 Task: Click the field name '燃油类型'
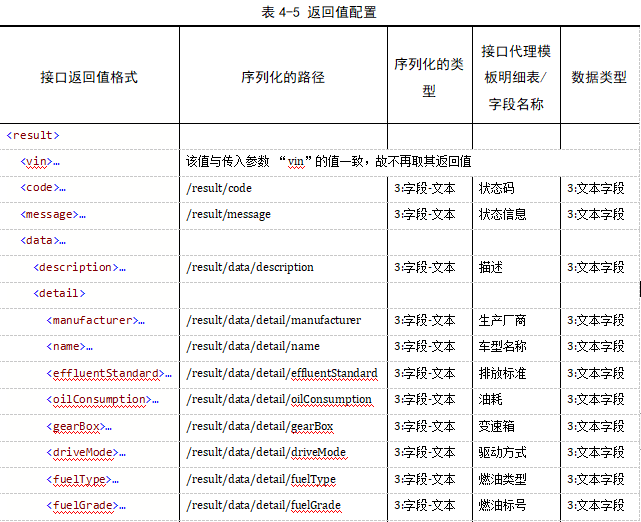[502, 479]
